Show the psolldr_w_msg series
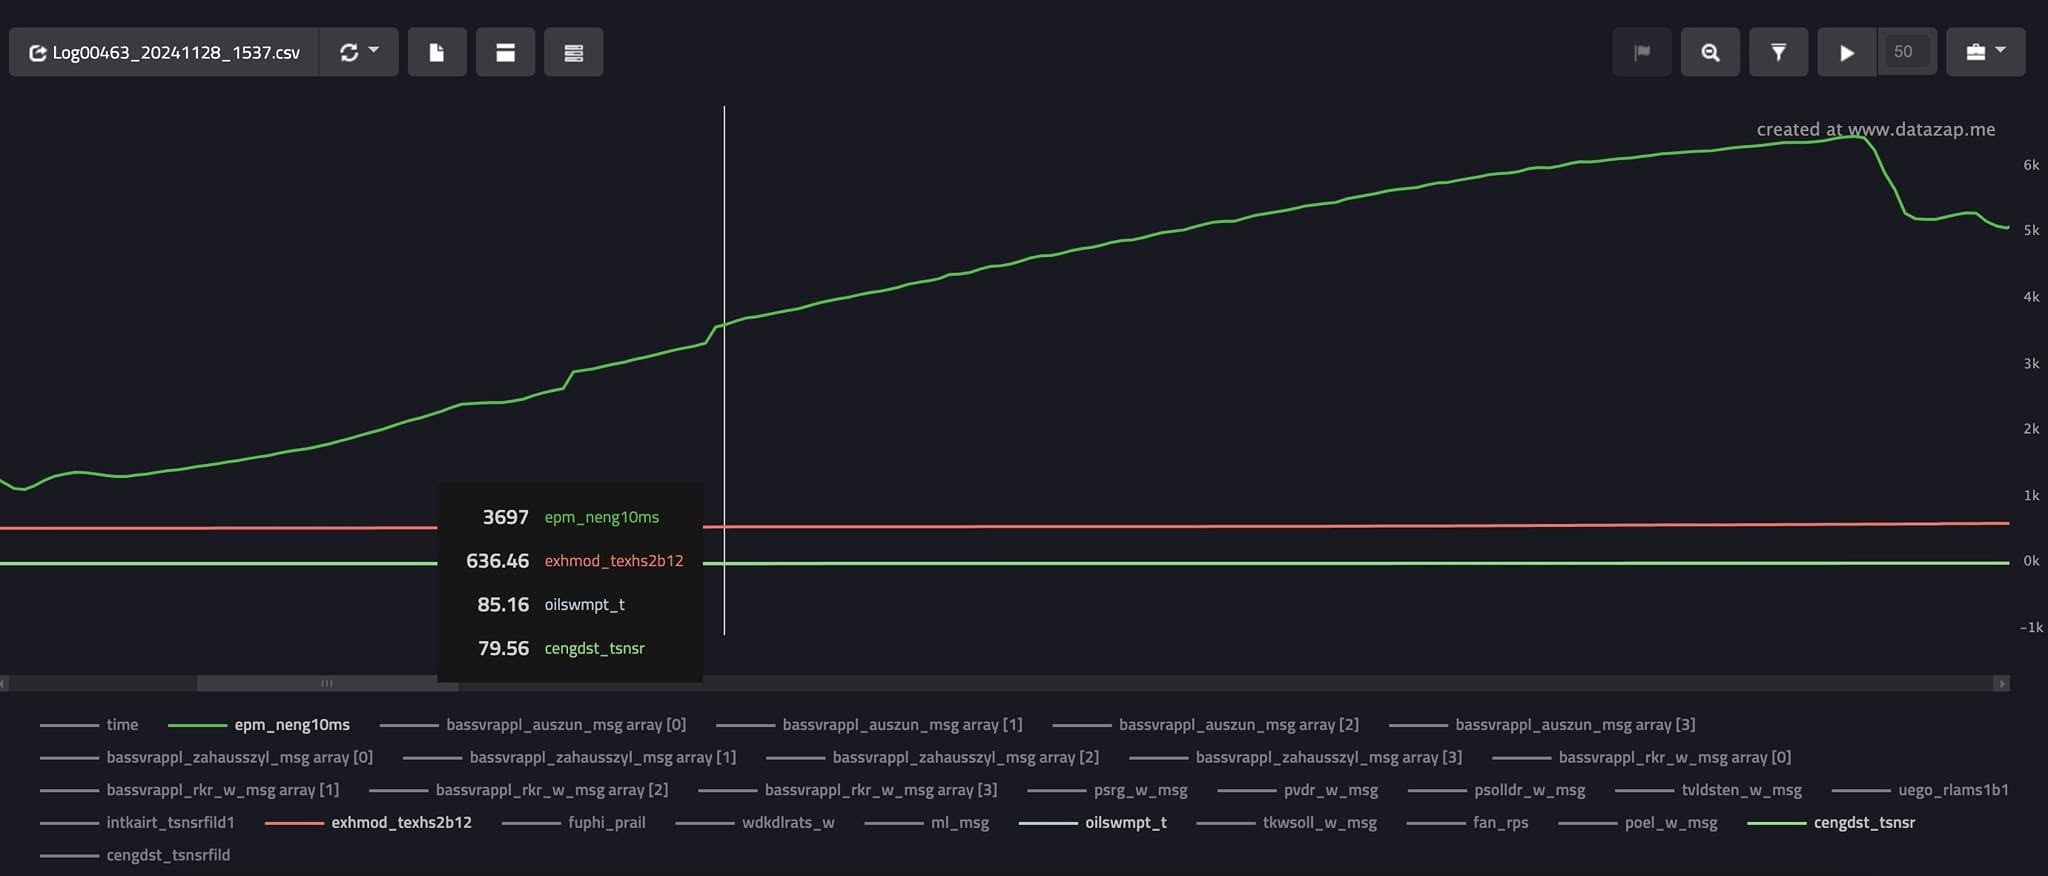This screenshot has width=2048, height=876. [x=1497, y=790]
